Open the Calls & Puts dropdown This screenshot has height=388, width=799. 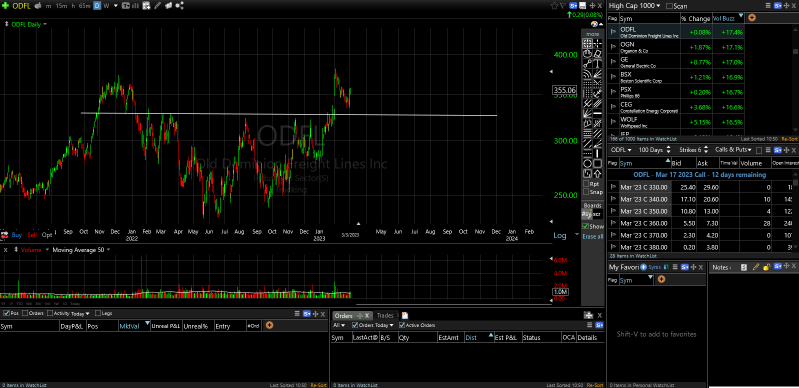[733, 150]
